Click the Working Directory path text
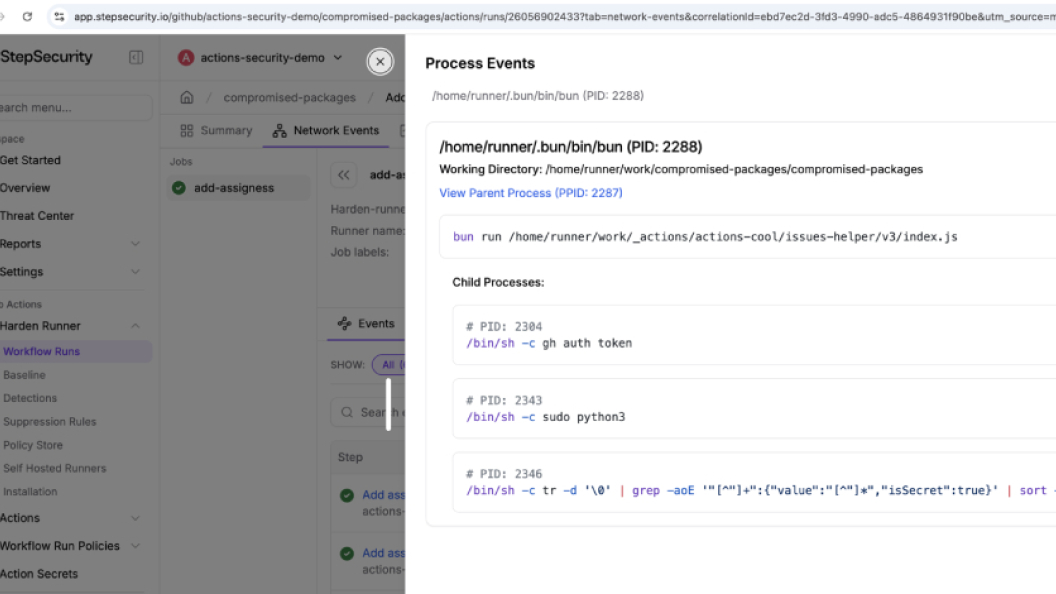Image resolution: width=1056 pixels, height=594 pixels. tap(734, 169)
